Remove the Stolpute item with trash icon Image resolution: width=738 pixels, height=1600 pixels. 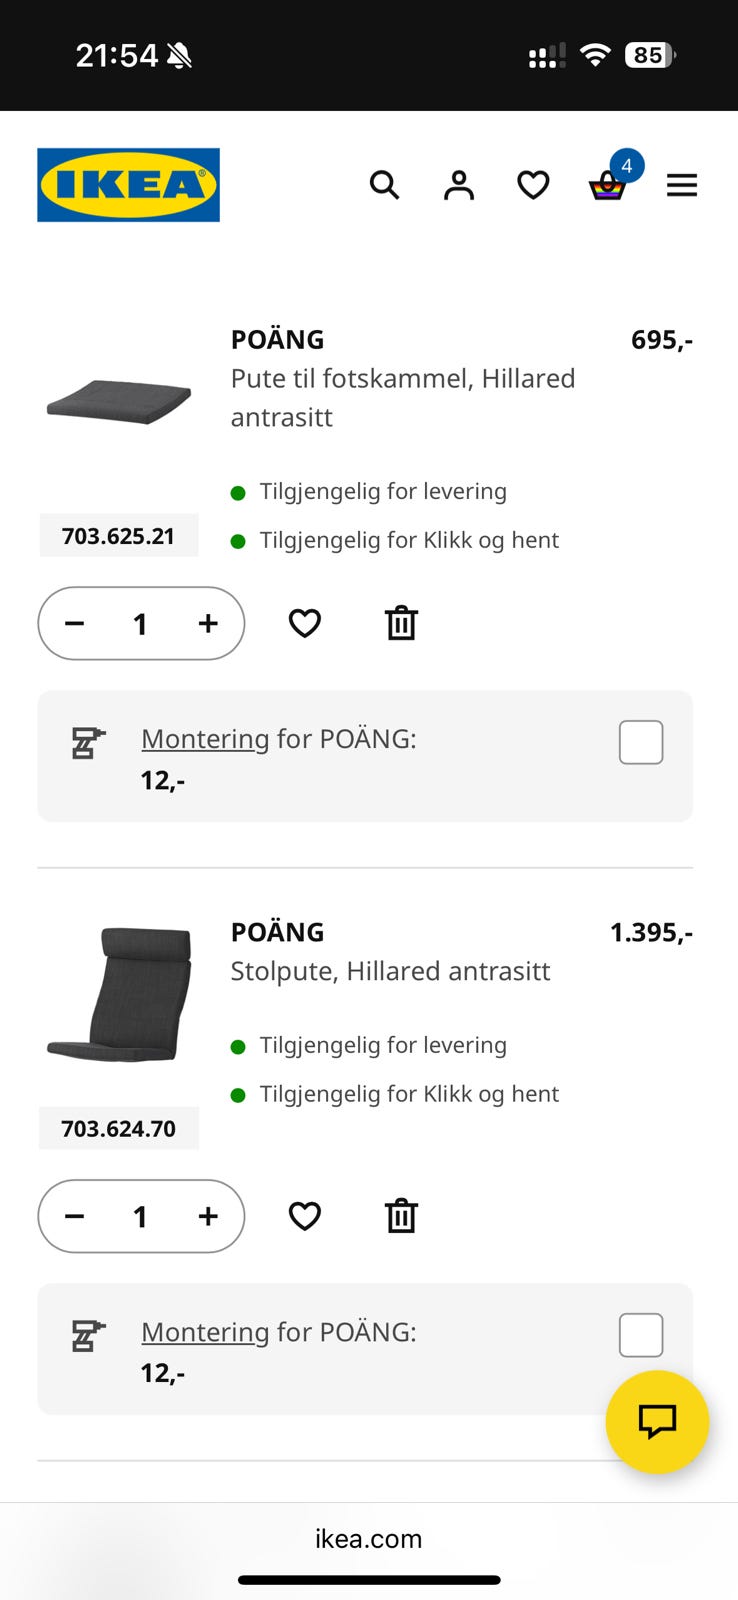(x=401, y=1216)
